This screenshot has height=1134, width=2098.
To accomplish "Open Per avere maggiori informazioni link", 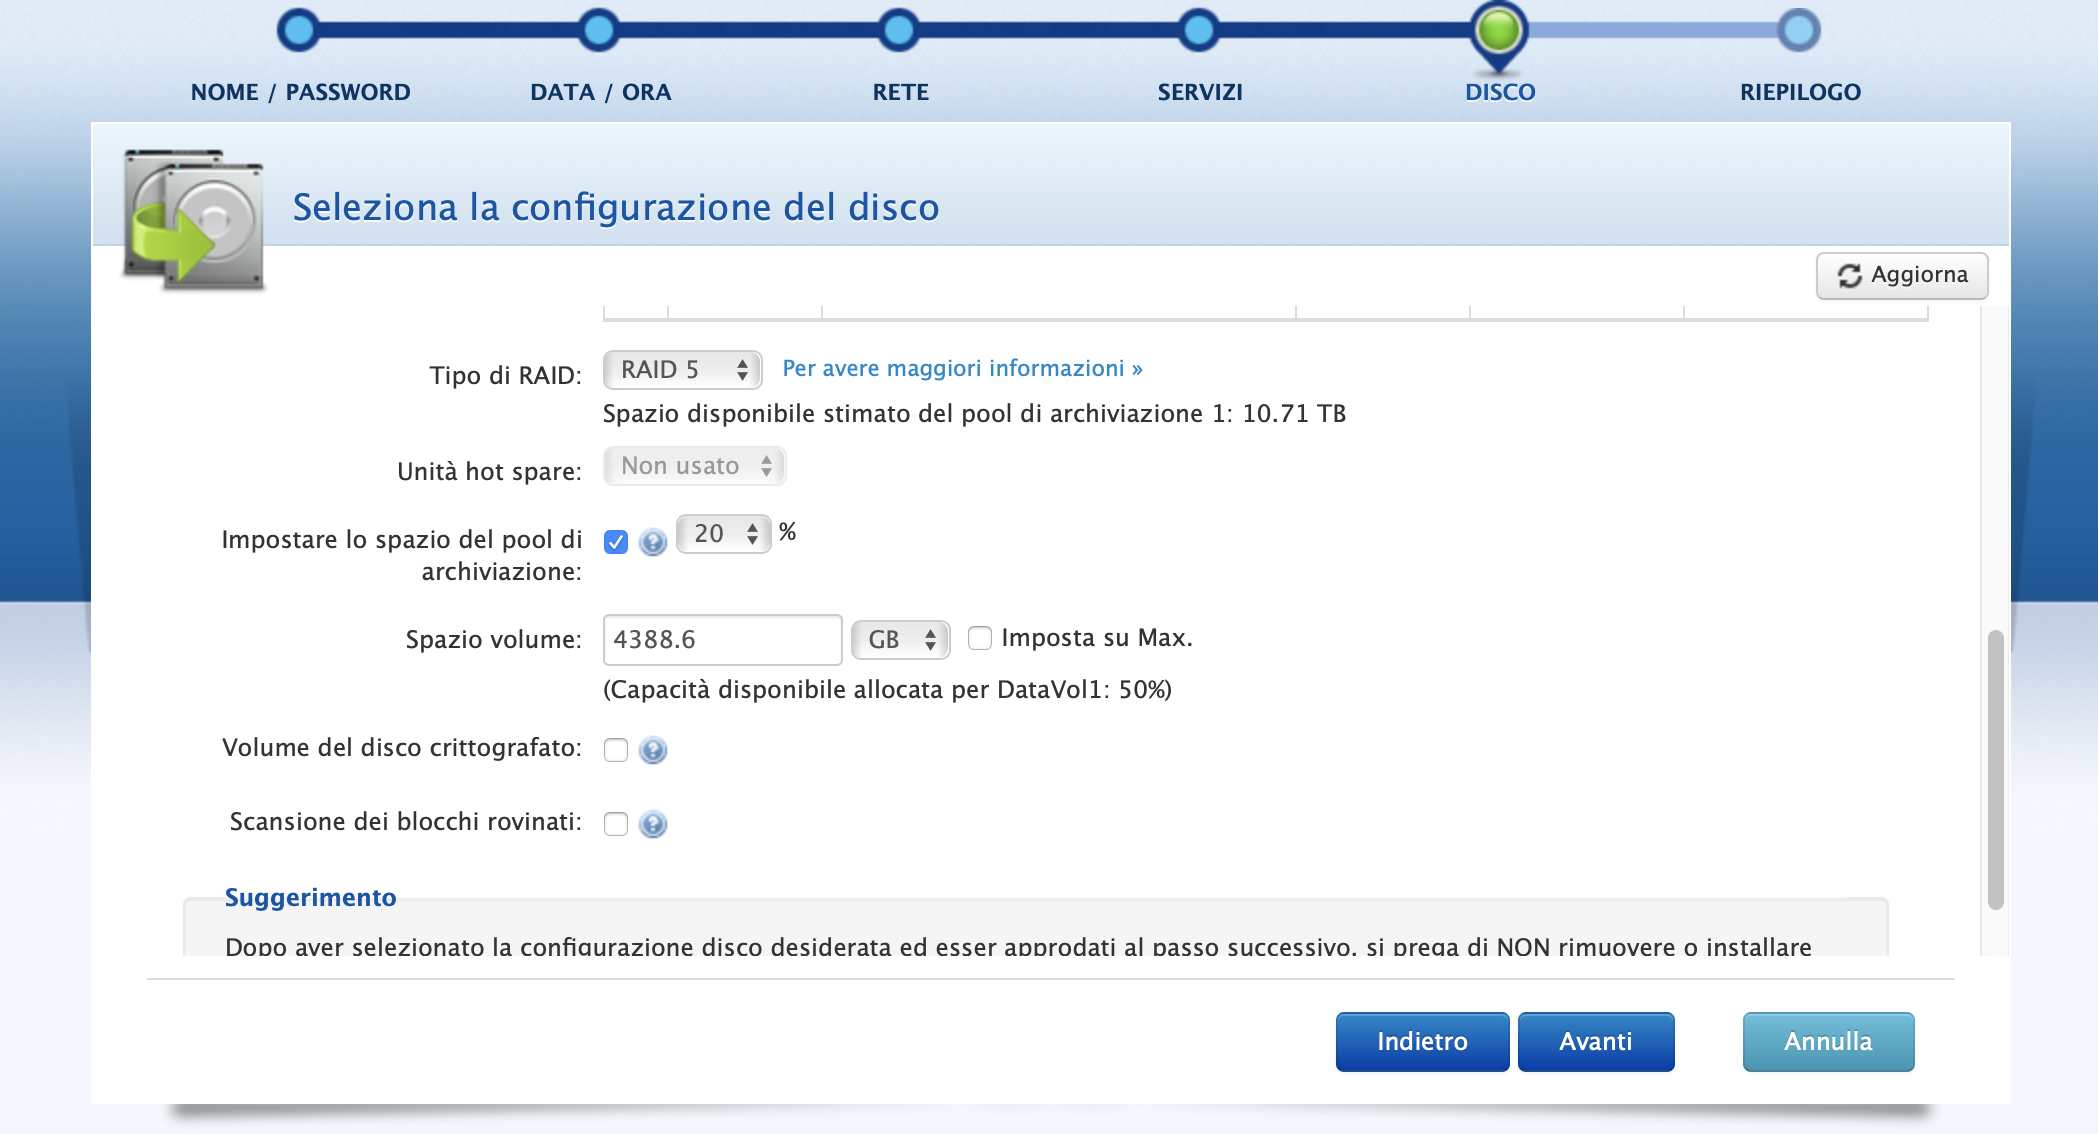I will coord(962,369).
